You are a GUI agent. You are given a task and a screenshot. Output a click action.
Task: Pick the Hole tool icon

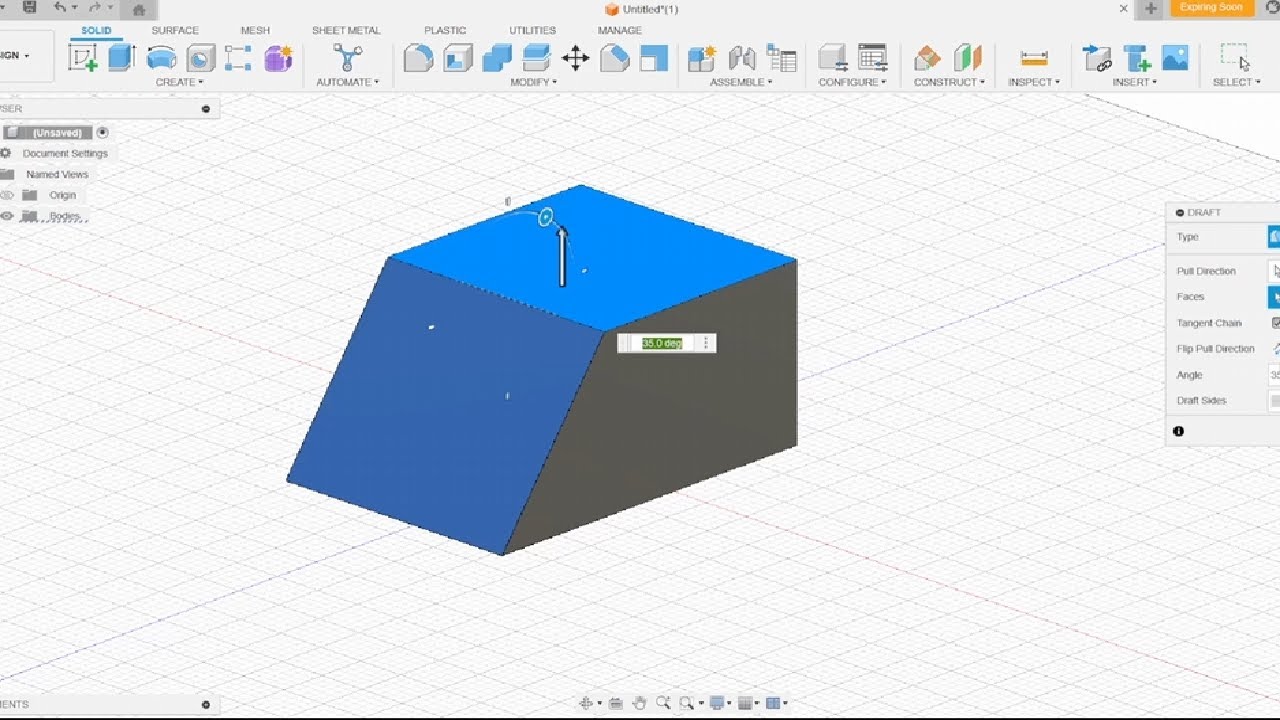[x=201, y=58]
